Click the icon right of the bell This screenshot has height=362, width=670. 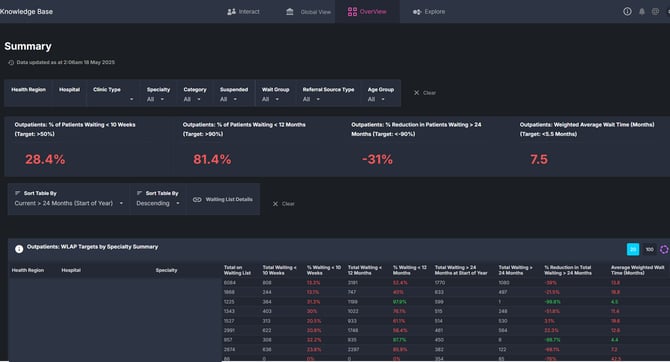pos(655,12)
